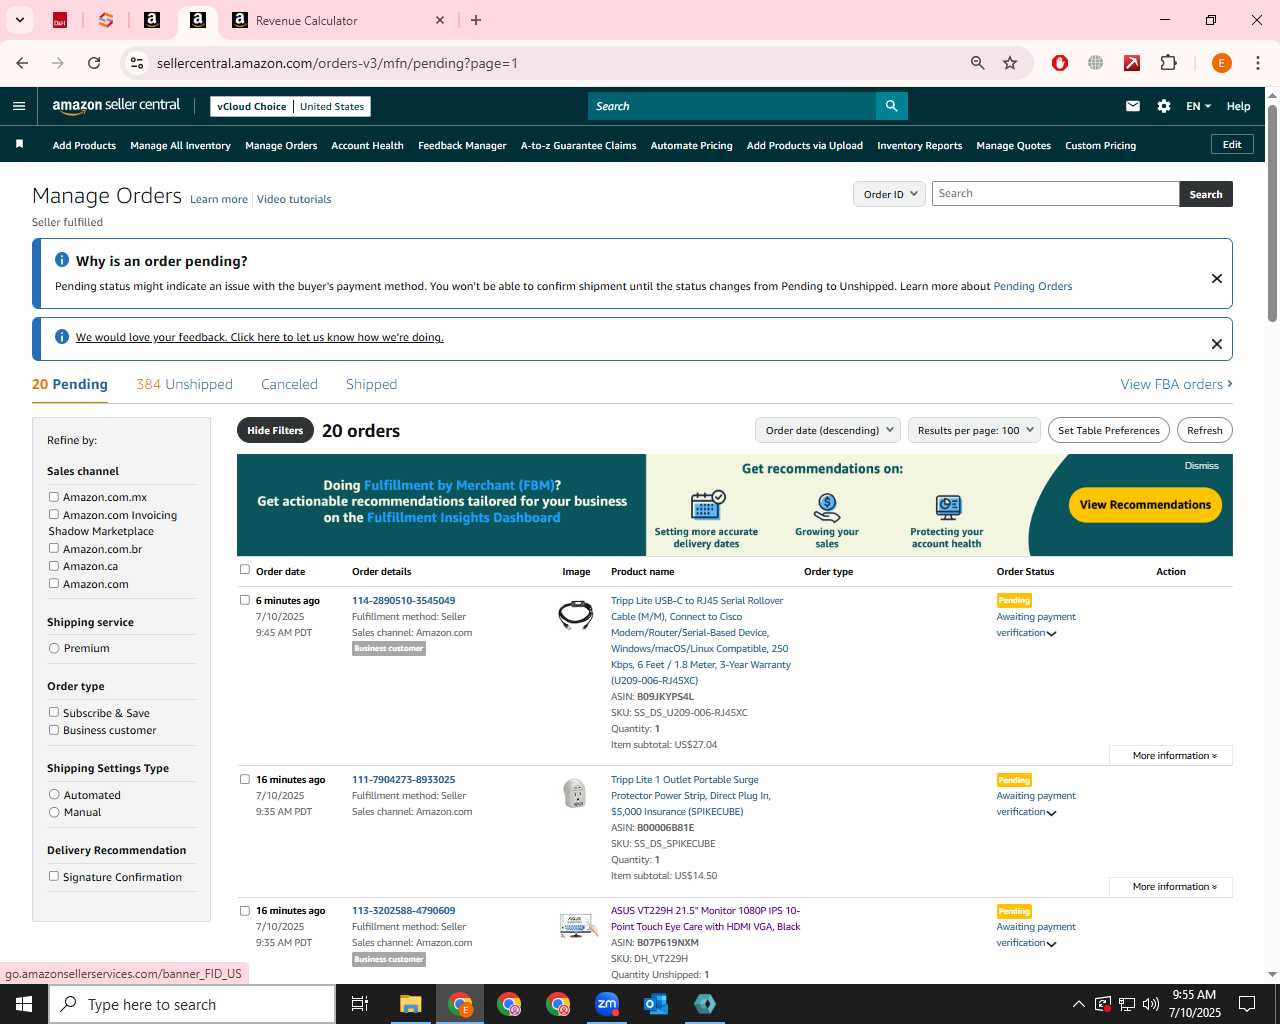1280x1024 pixels.
Task: Check the Amazon.ca sales channel
Action: [54, 566]
